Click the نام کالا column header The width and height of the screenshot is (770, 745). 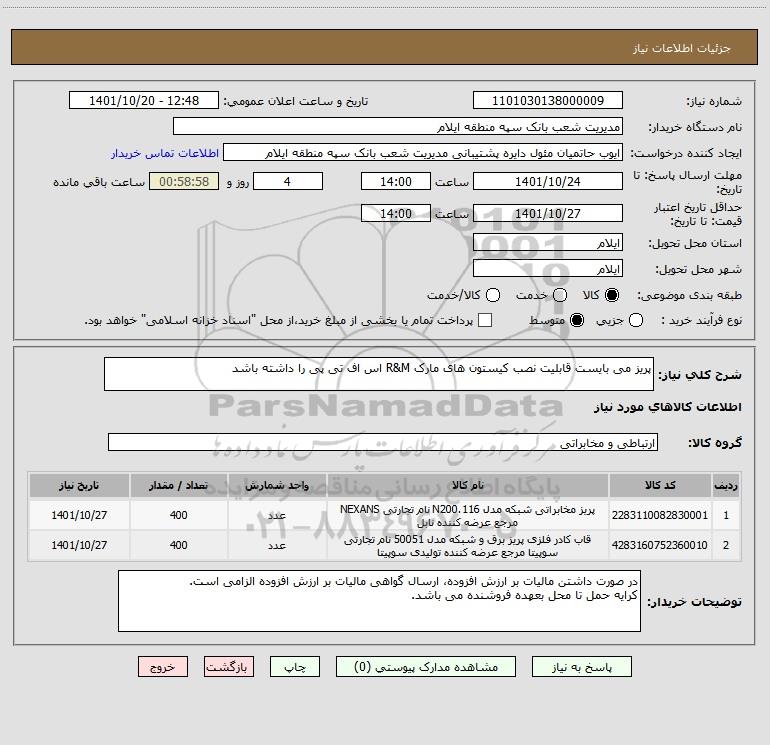[468, 486]
